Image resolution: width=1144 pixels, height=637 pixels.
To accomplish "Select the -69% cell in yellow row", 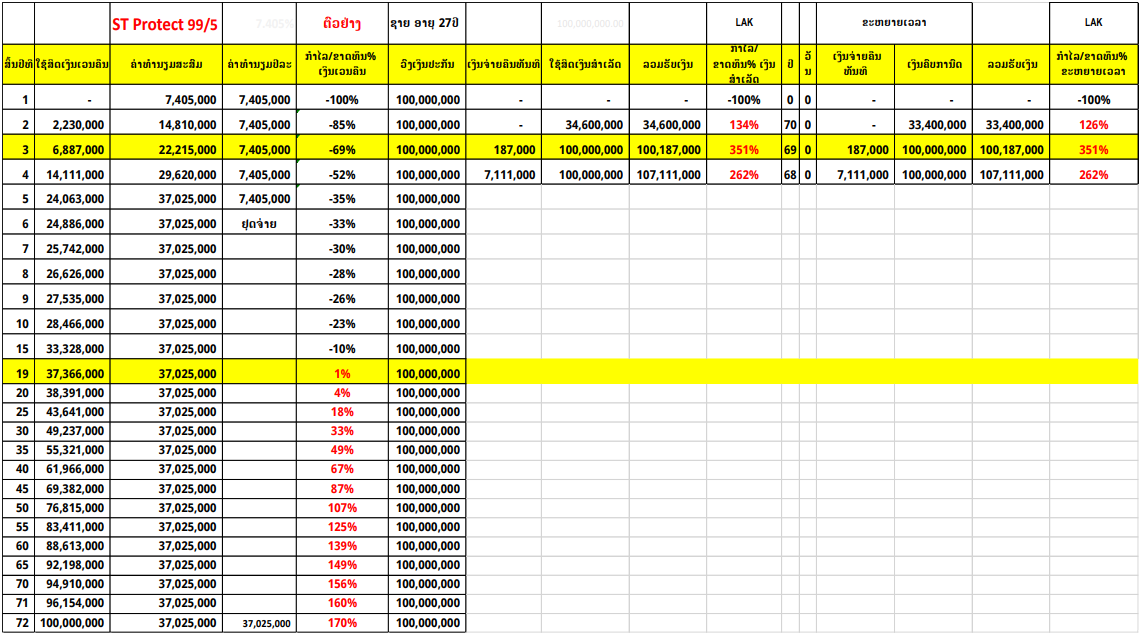I will pyautogui.click(x=342, y=150).
